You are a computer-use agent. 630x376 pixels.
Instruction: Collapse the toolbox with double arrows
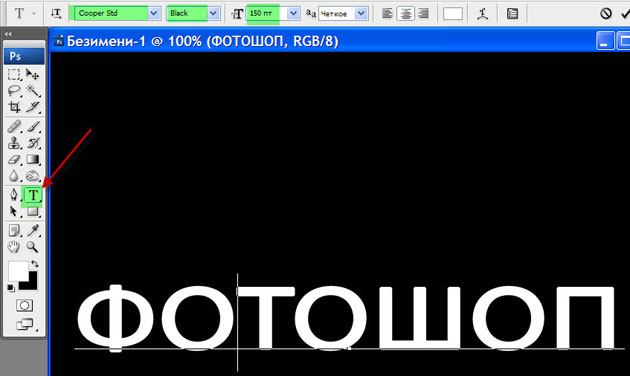[x=8, y=34]
